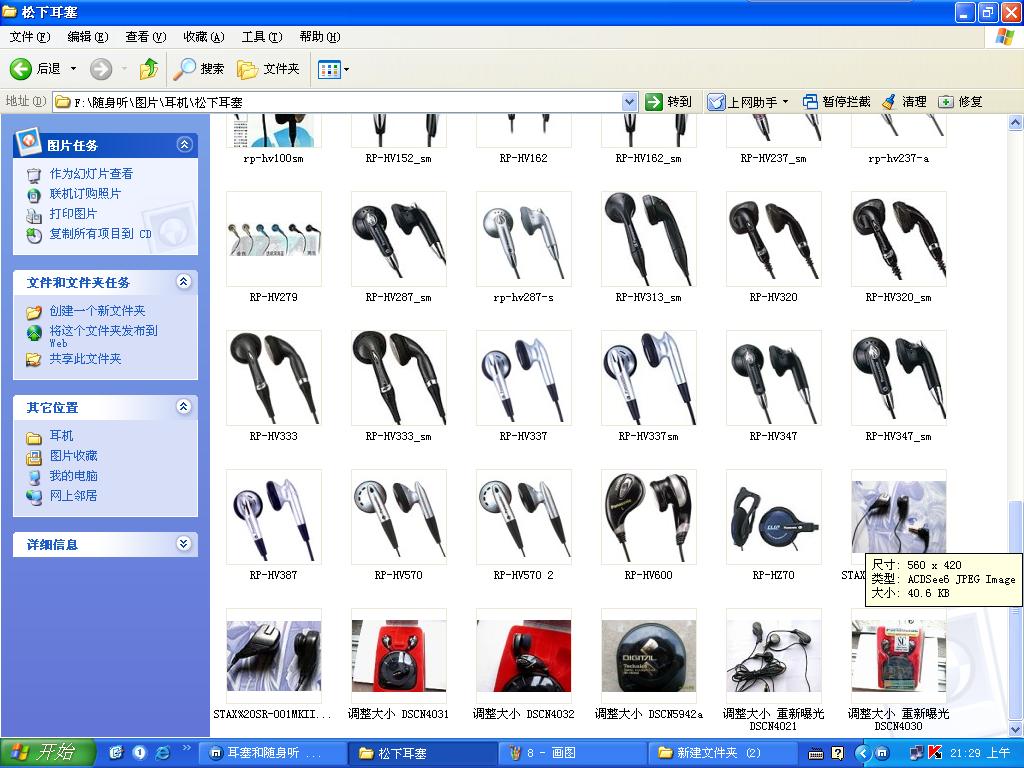Switch to 8 - 画图 taskbar window

pos(572,753)
